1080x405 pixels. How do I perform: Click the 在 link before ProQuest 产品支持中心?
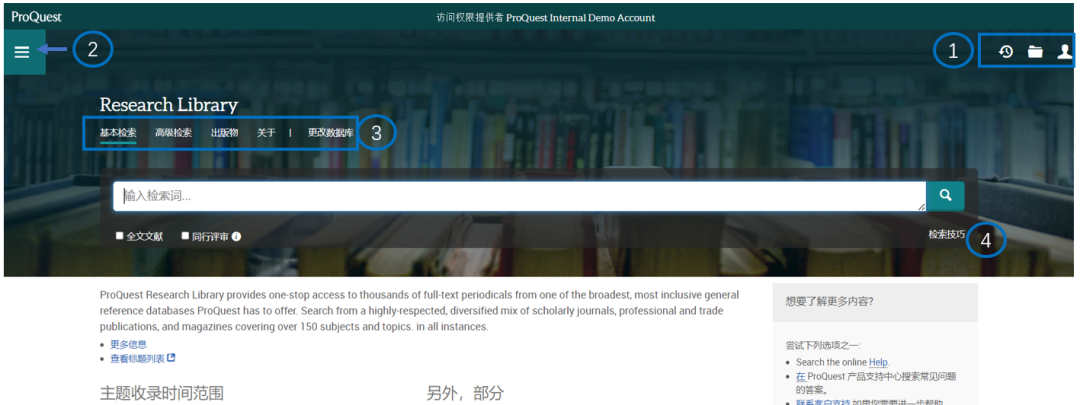[x=800, y=376]
